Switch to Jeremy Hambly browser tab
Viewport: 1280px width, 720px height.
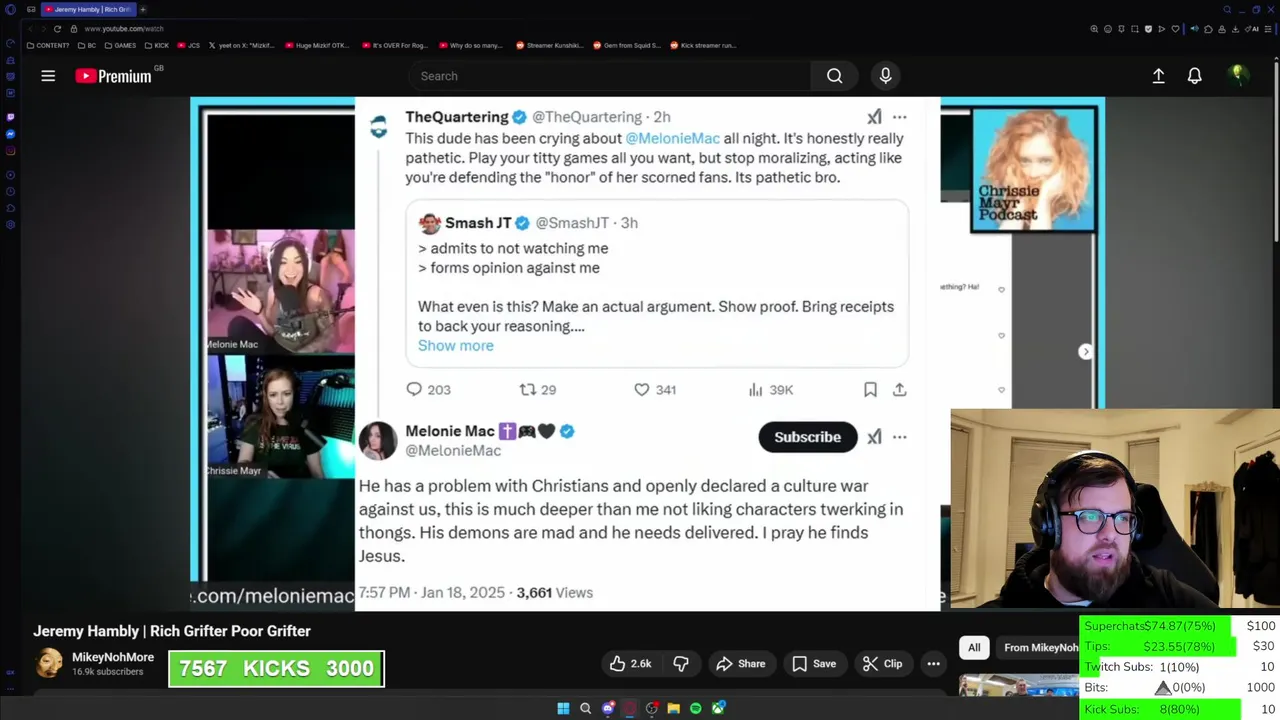pyautogui.click(x=88, y=9)
